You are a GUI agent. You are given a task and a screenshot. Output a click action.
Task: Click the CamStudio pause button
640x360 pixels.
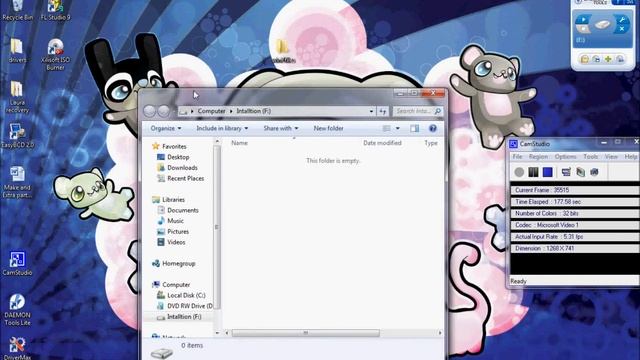tap(533, 172)
